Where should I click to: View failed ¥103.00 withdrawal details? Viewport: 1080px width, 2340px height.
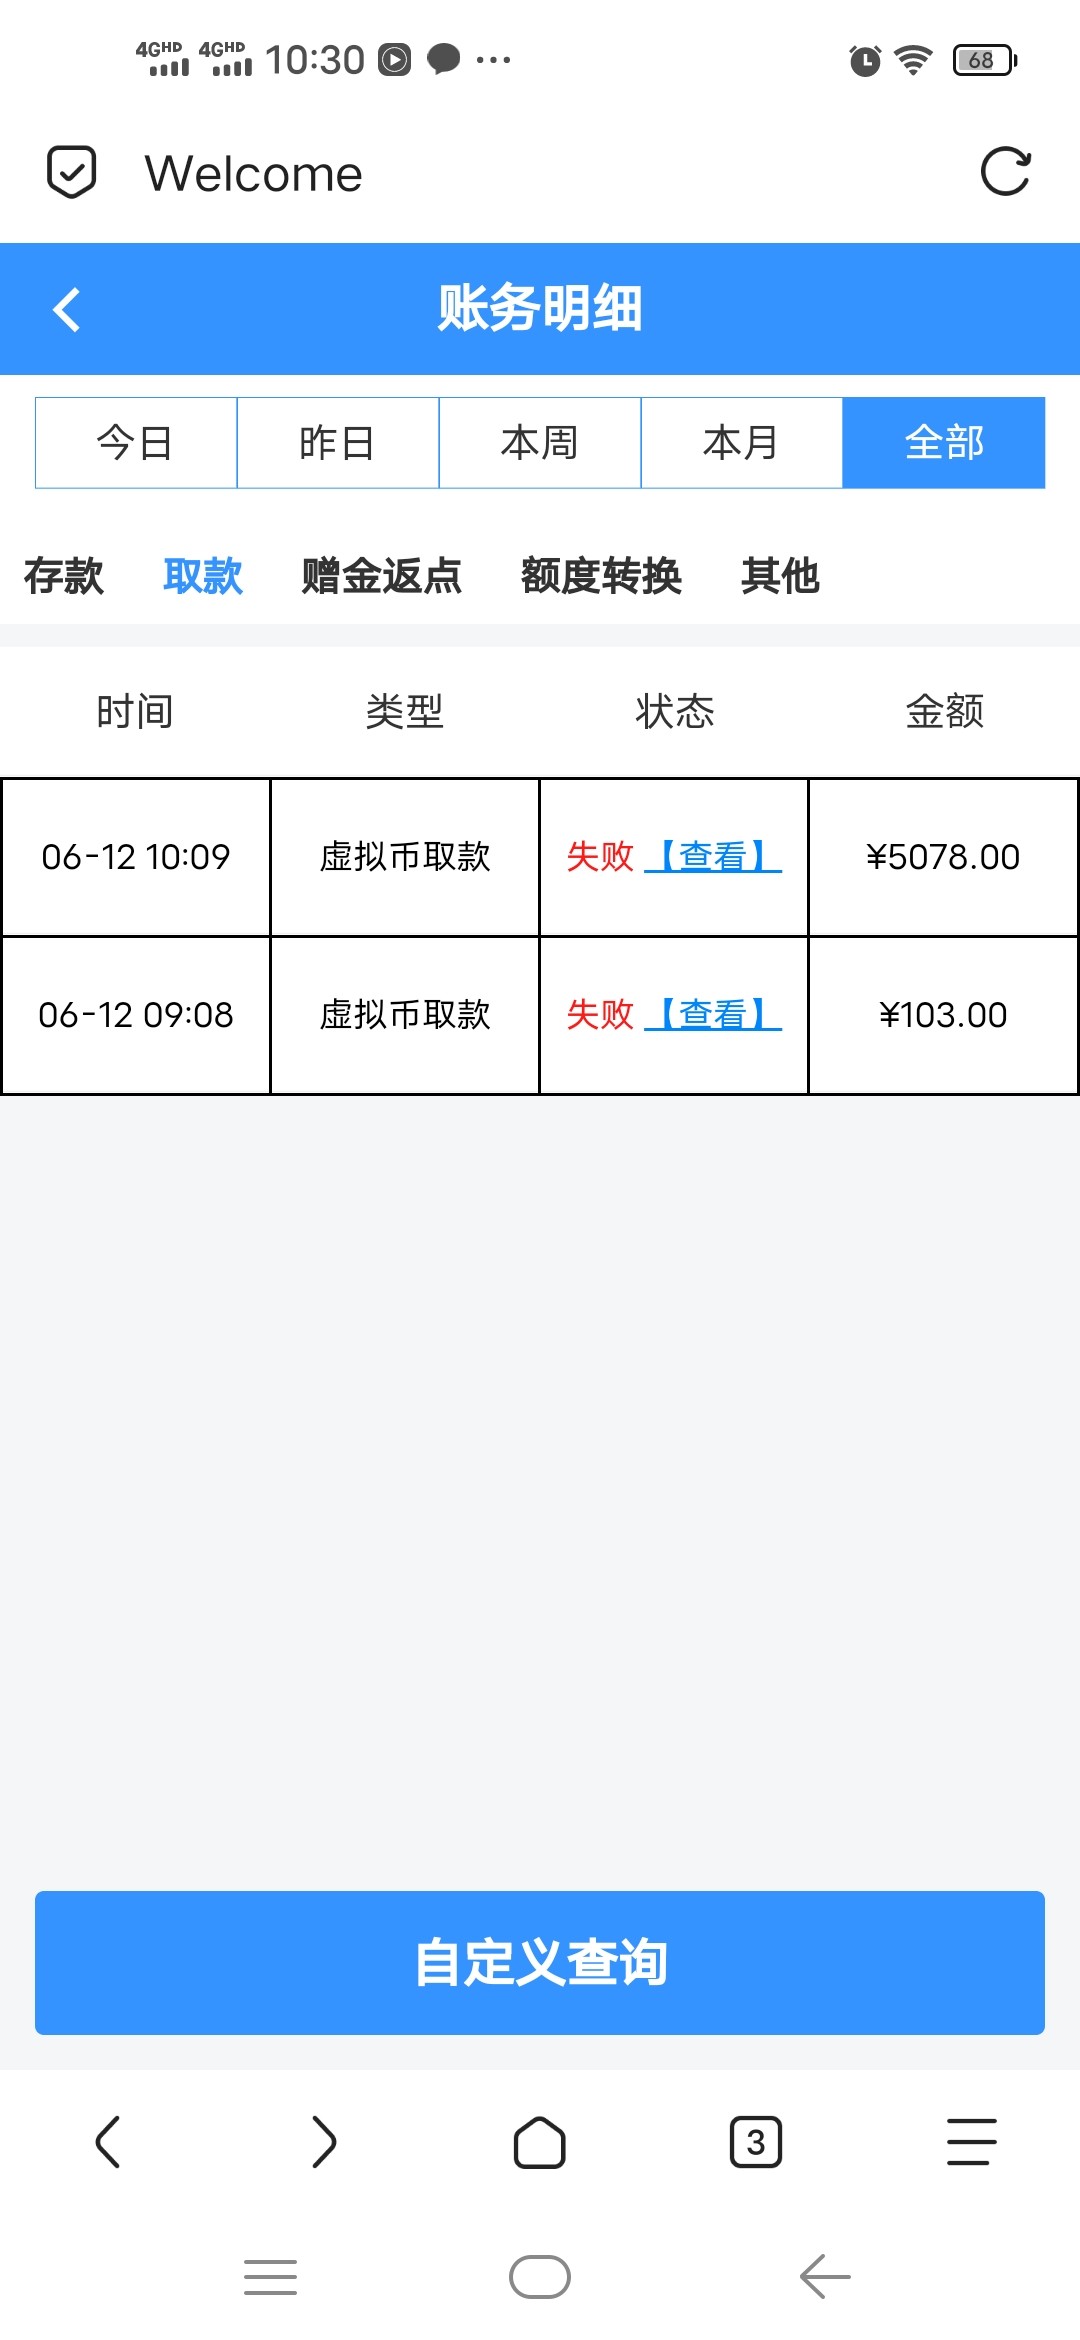712,1015
